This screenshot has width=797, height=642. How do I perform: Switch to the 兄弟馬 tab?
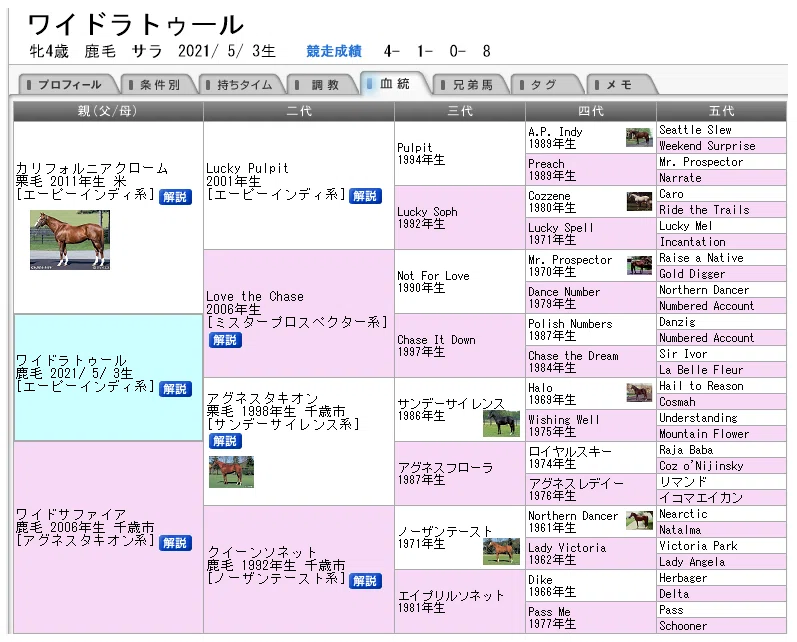470,84
